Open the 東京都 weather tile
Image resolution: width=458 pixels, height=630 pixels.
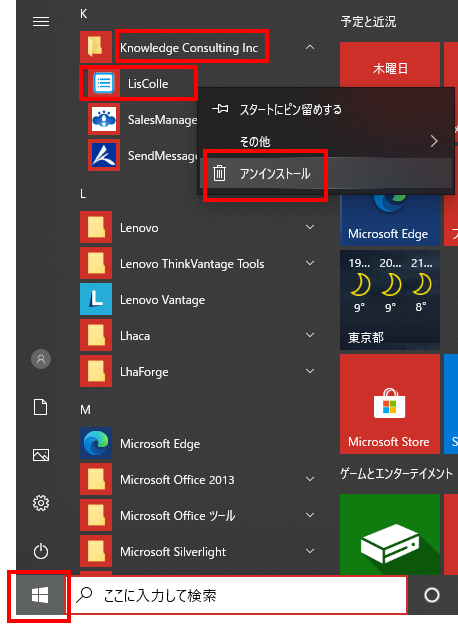[x=390, y=300]
